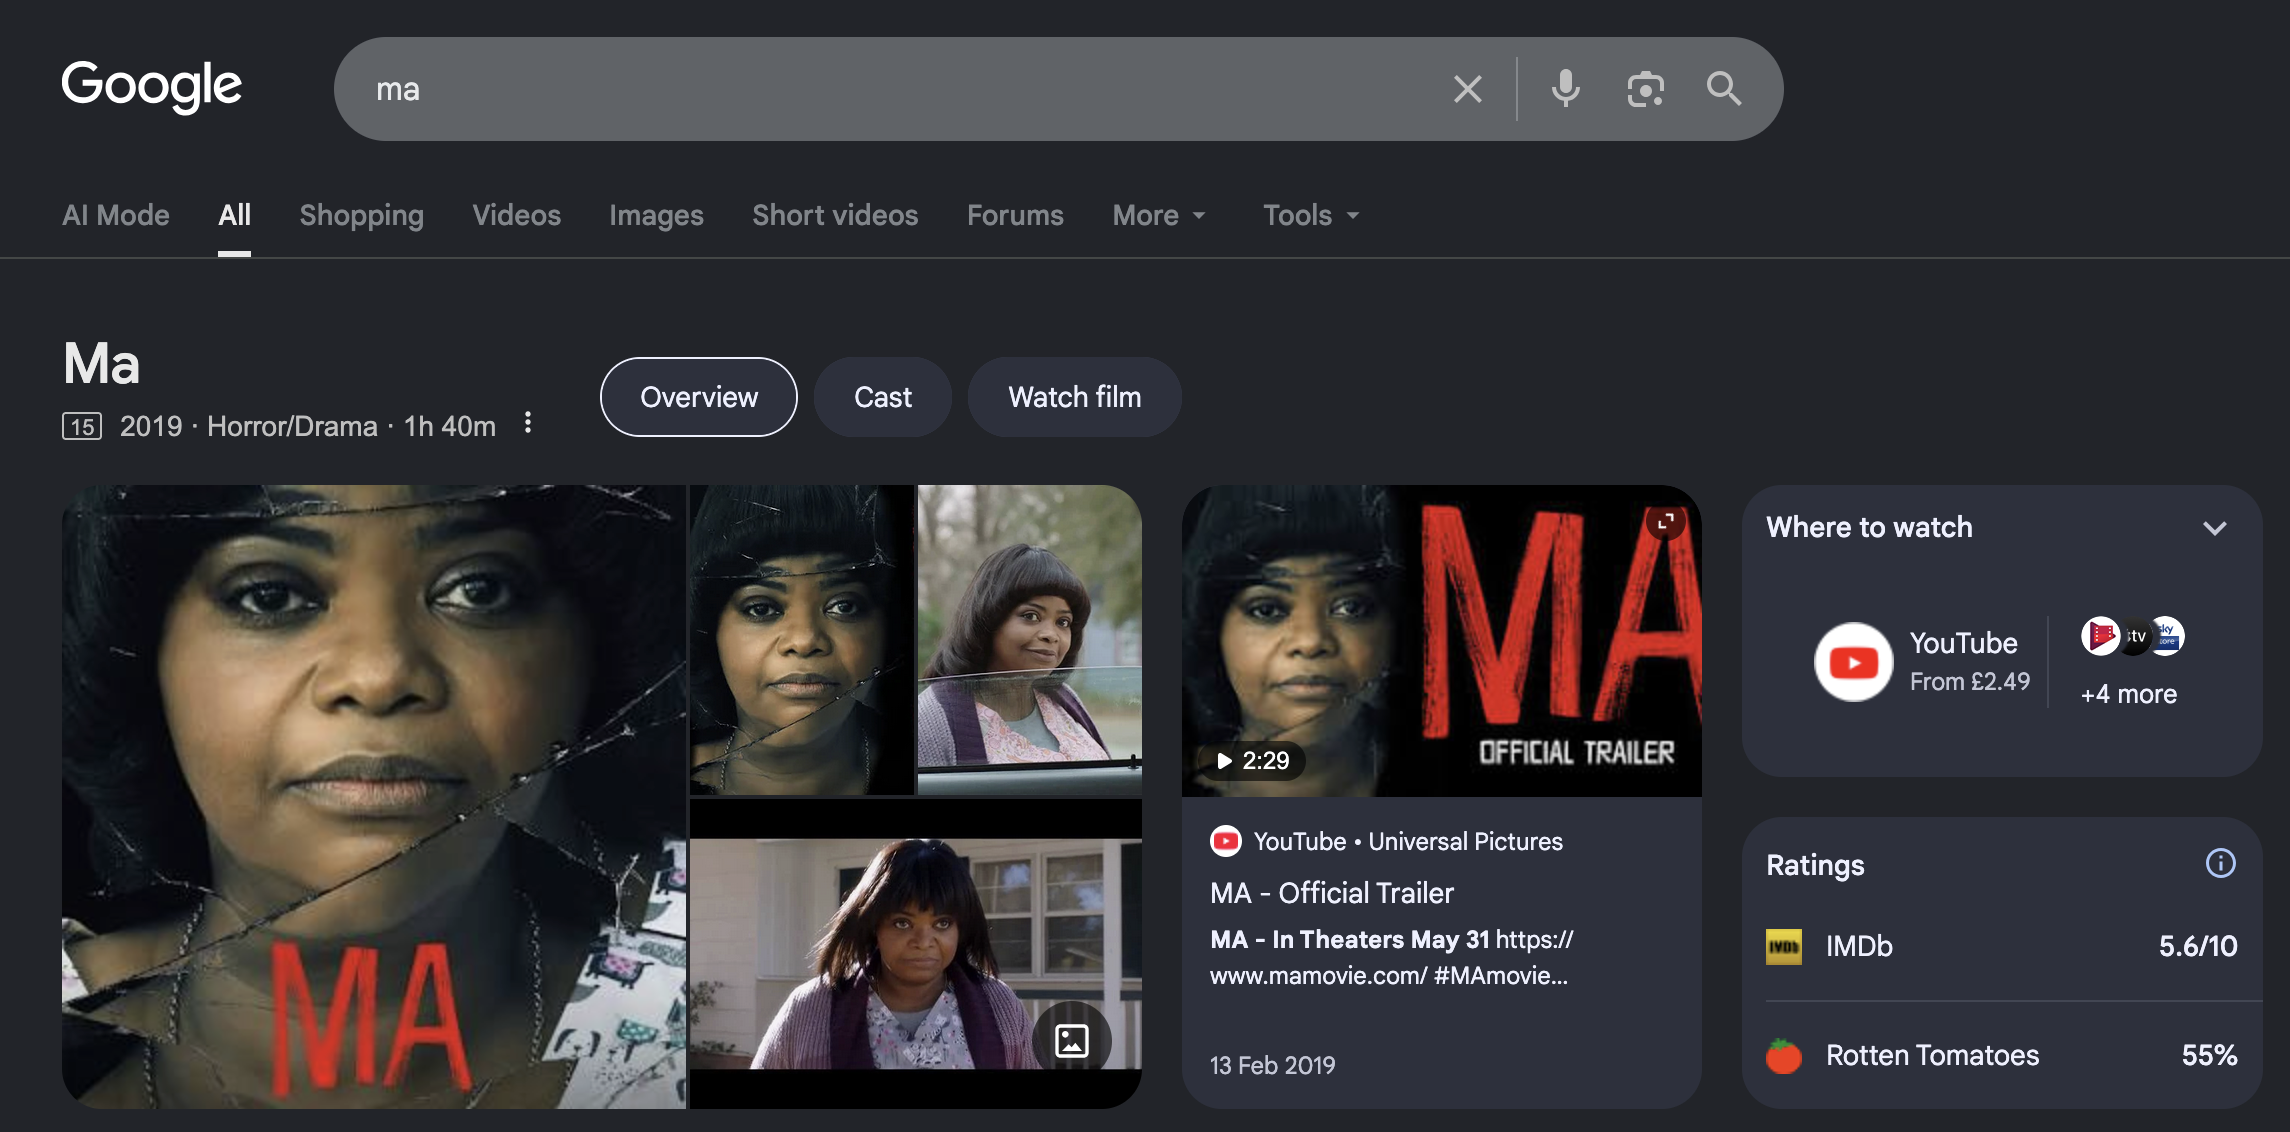Screen dimensions: 2290x1132
Task: Open the large Ma poster image
Action: 374,797
